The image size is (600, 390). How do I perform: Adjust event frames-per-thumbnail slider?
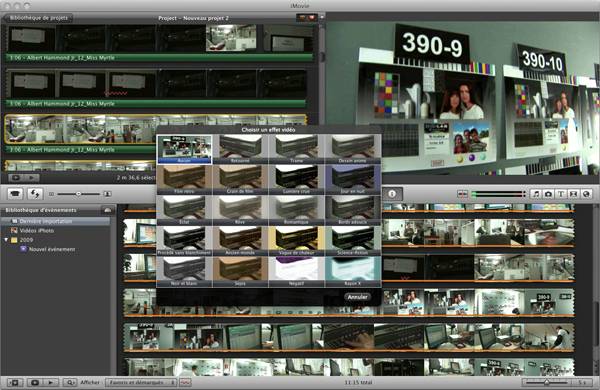pyautogui.click(x=547, y=382)
